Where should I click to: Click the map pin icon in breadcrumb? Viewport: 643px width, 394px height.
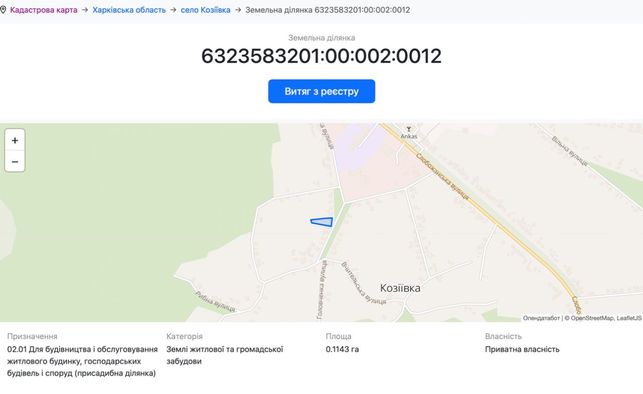[3, 10]
